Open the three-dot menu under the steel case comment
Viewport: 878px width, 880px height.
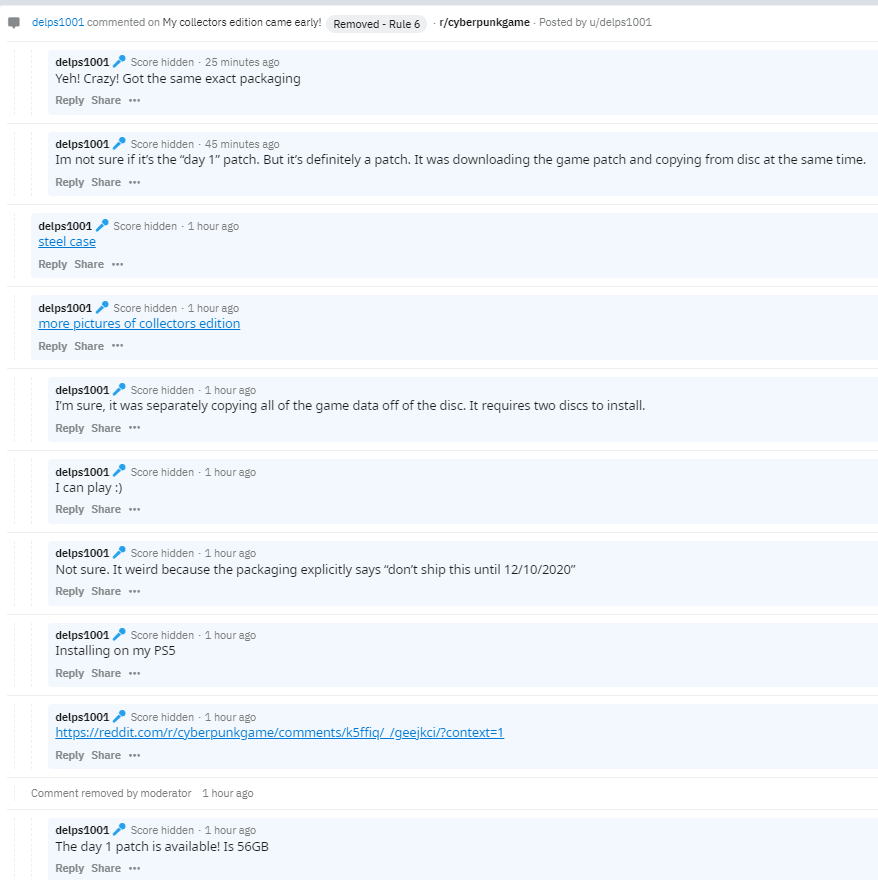coord(117,264)
